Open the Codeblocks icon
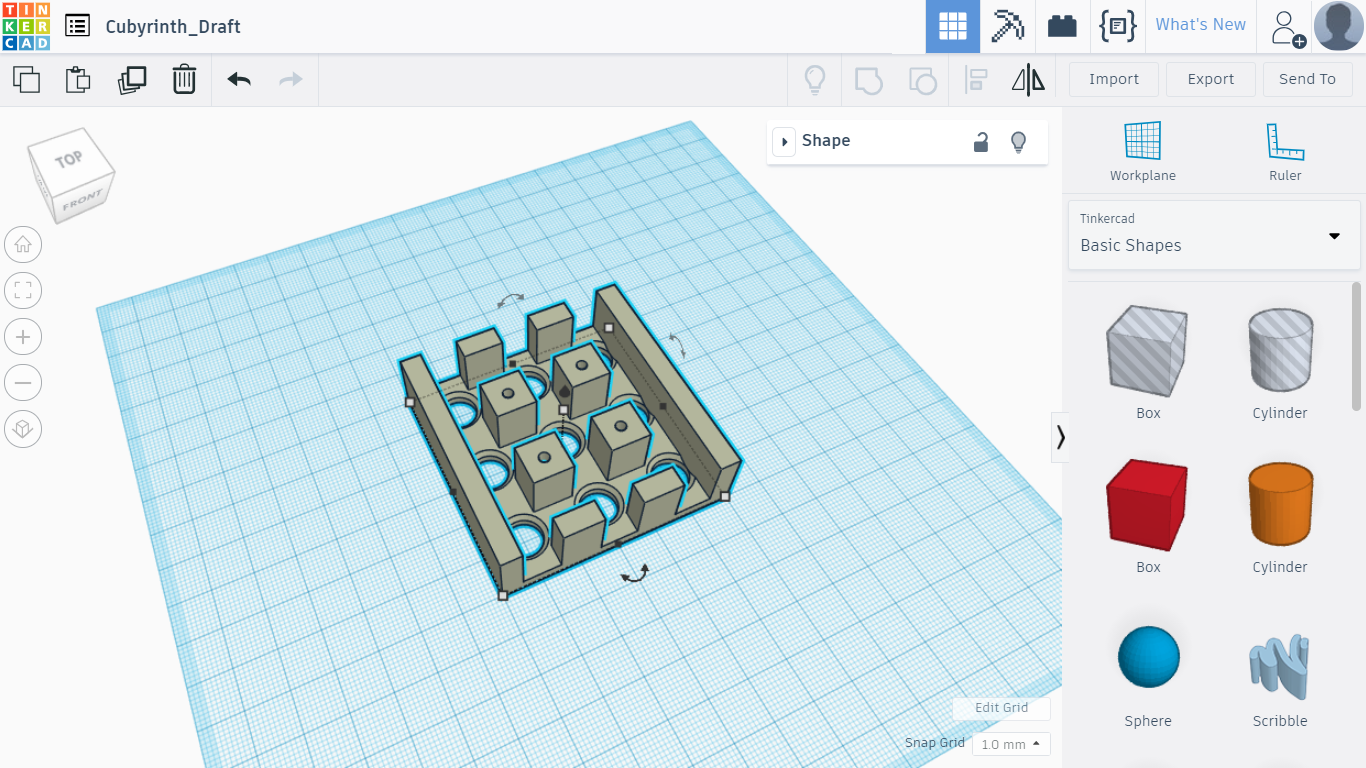The width and height of the screenshot is (1366, 768). pyautogui.click(x=1117, y=26)
